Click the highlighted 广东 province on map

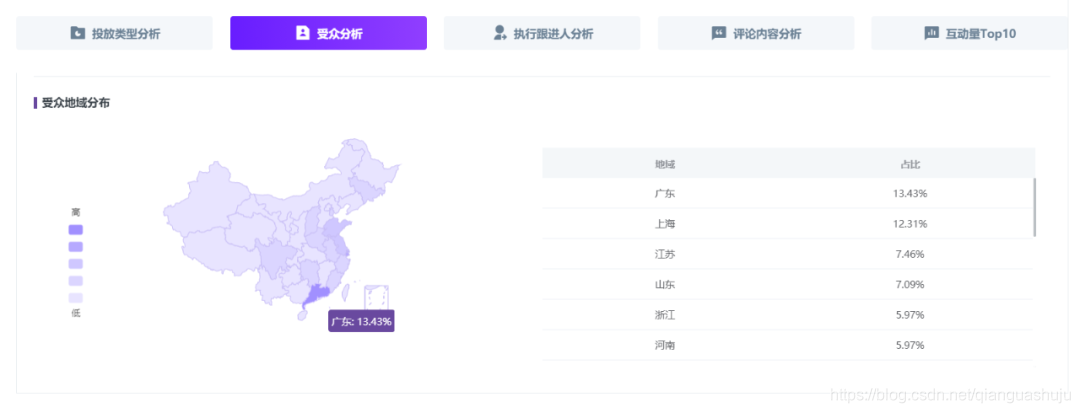coord(318,296)
